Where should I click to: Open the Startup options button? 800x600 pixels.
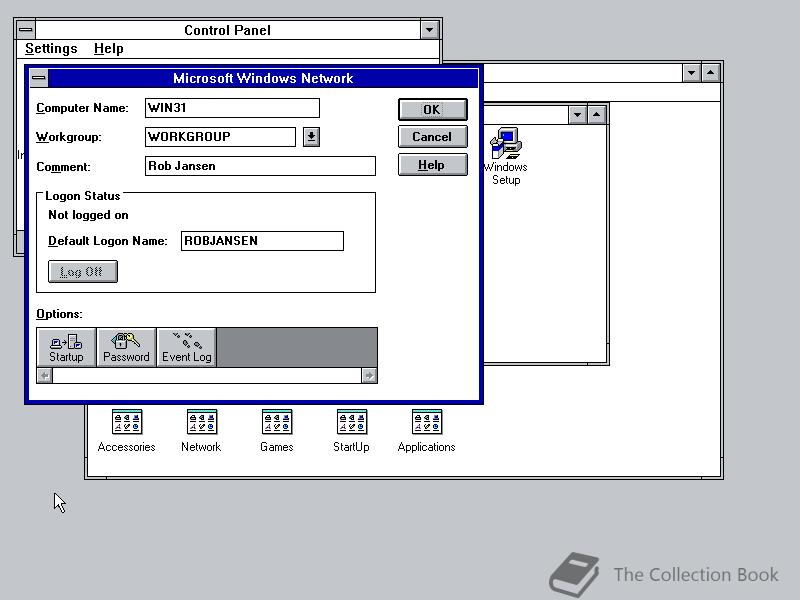pos(66,347)
